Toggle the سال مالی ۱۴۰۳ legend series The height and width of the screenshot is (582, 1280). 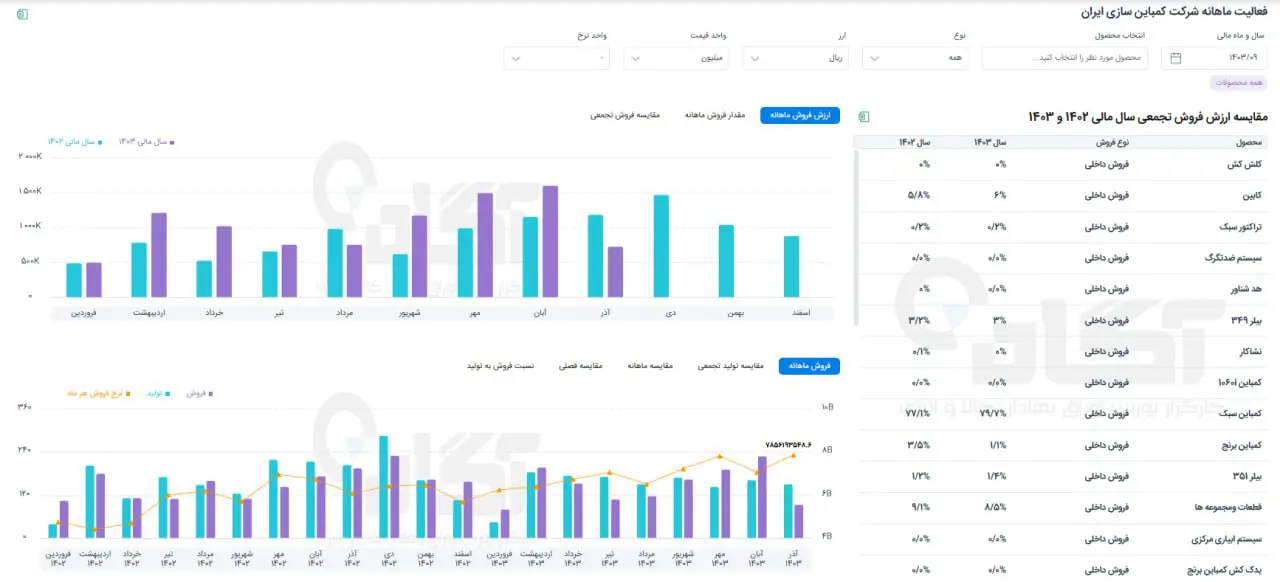[147, 142]
